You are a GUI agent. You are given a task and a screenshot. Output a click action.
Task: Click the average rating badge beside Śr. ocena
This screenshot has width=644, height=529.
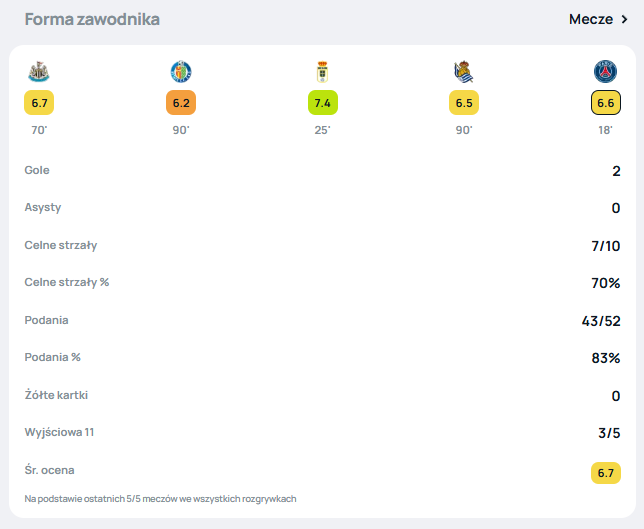[606, 472]
